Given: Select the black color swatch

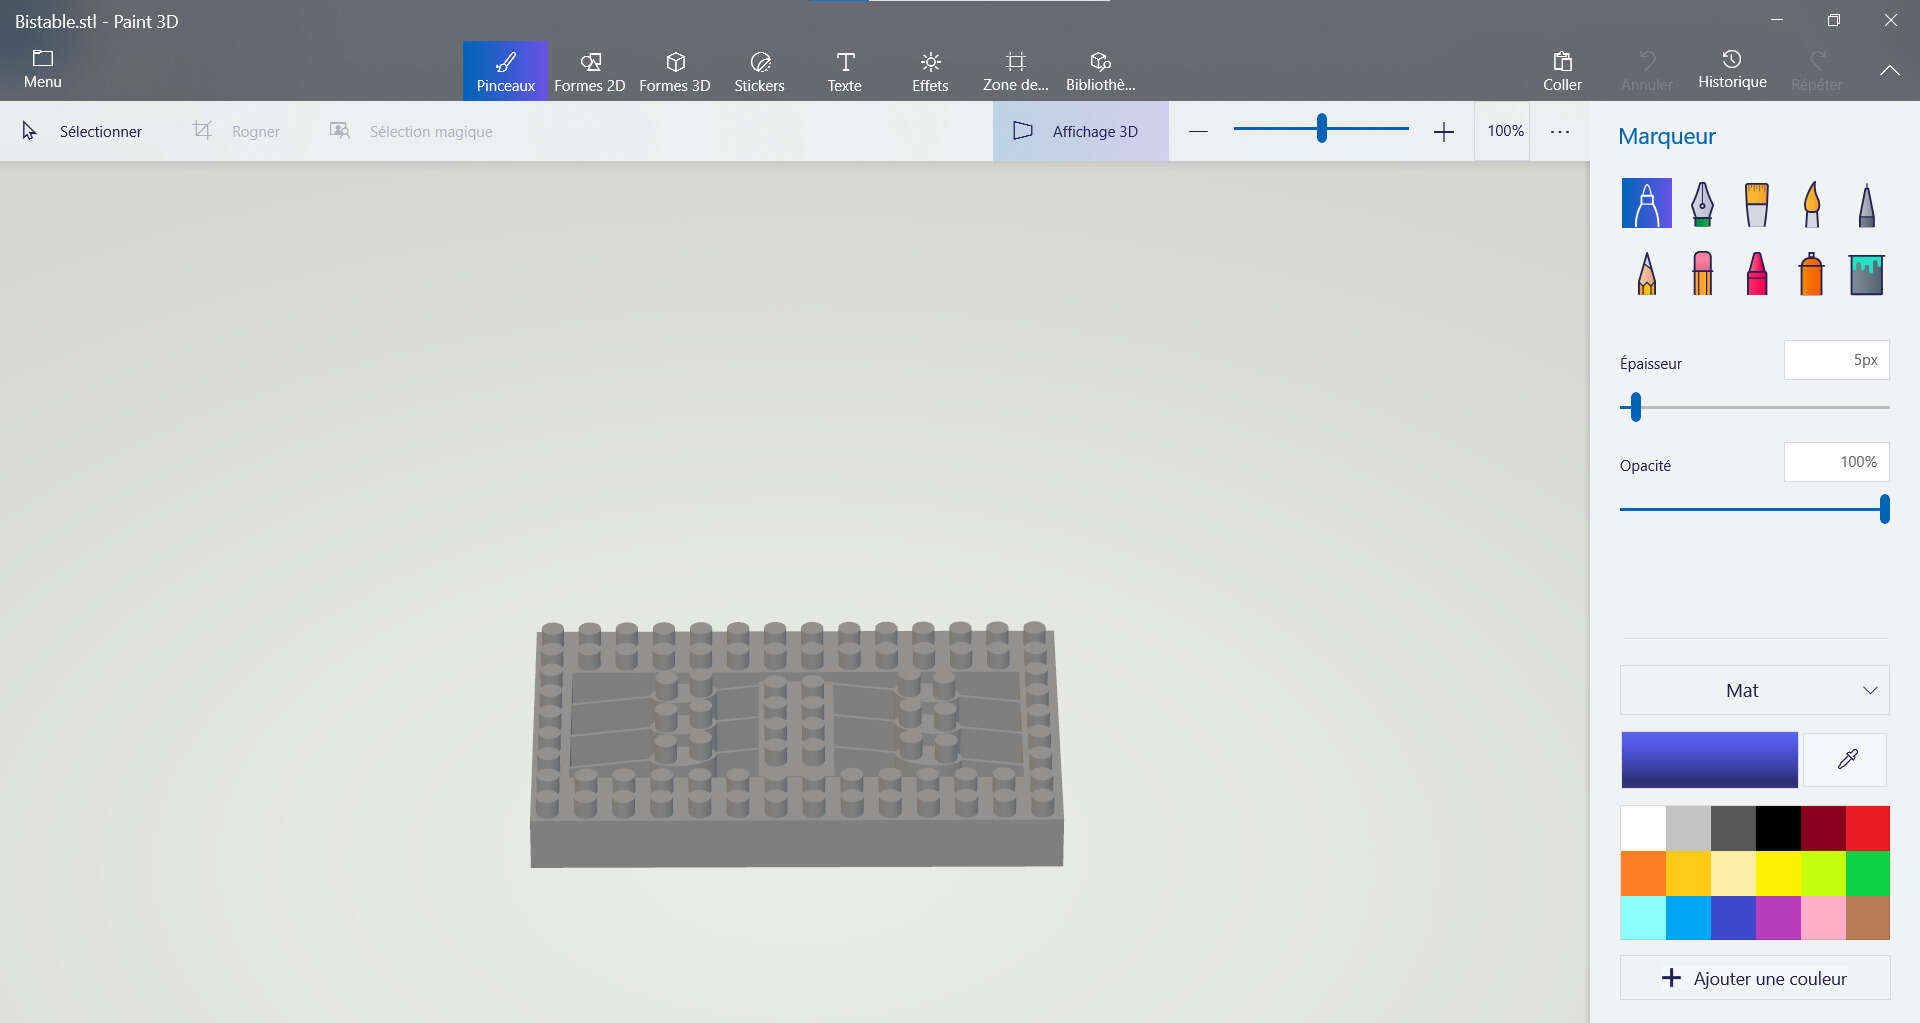Looking at the screenshot, I should click(x=1778, y=828).
